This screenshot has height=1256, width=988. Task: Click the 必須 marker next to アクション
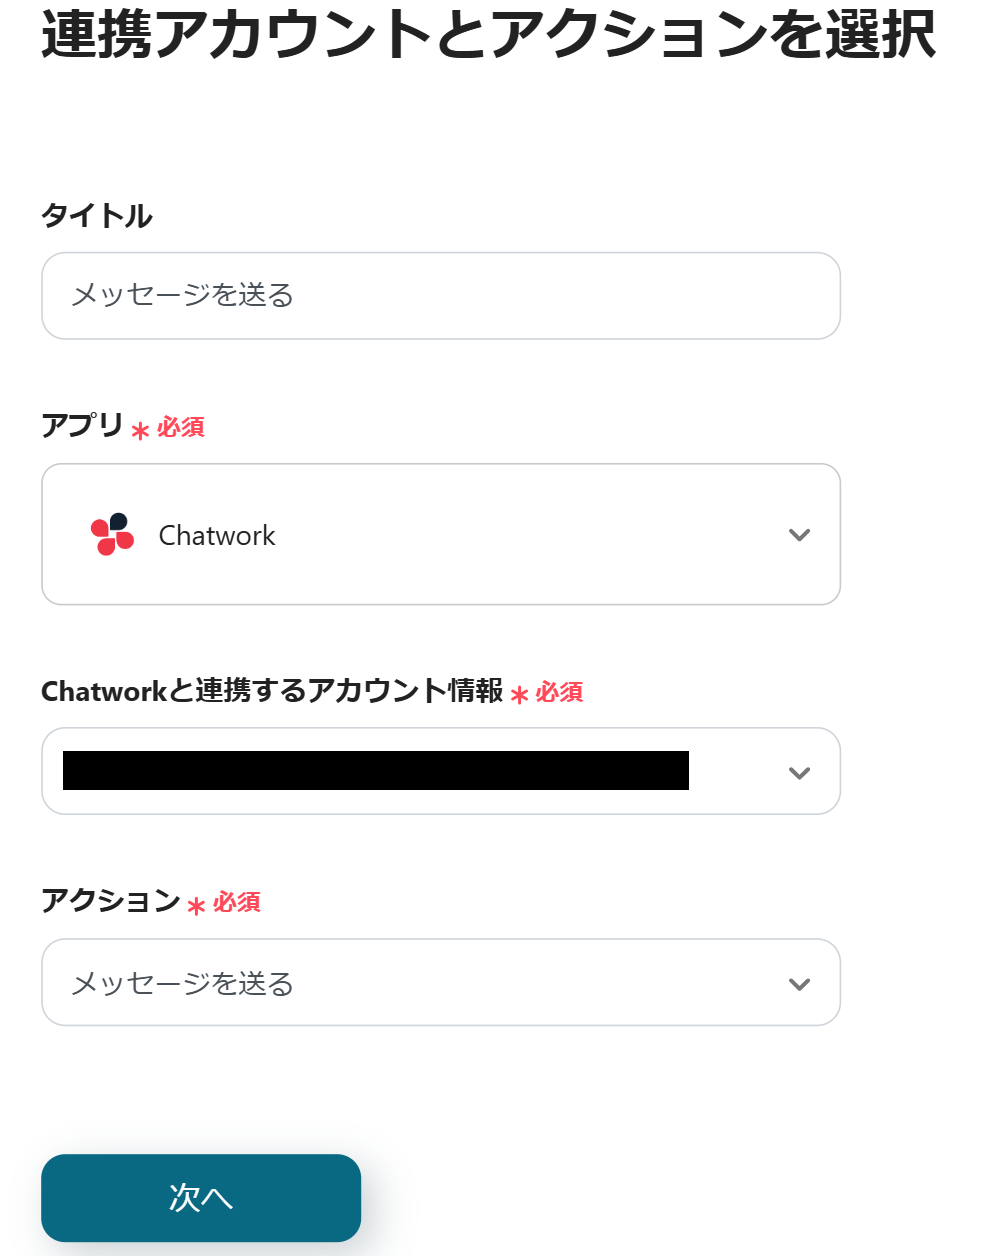(x=237, y=903)
